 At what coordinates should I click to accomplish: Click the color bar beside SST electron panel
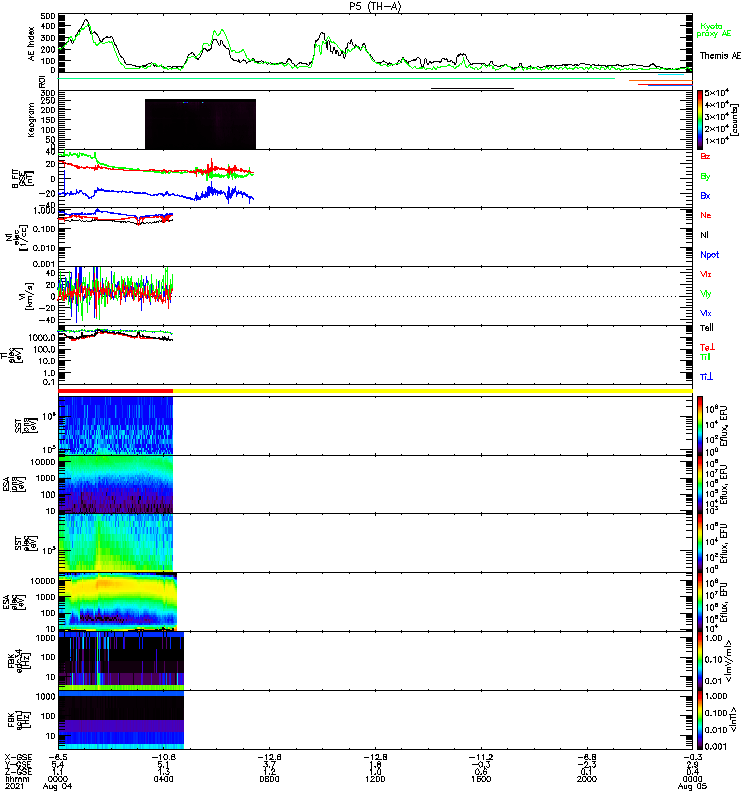tap(700, 543)
